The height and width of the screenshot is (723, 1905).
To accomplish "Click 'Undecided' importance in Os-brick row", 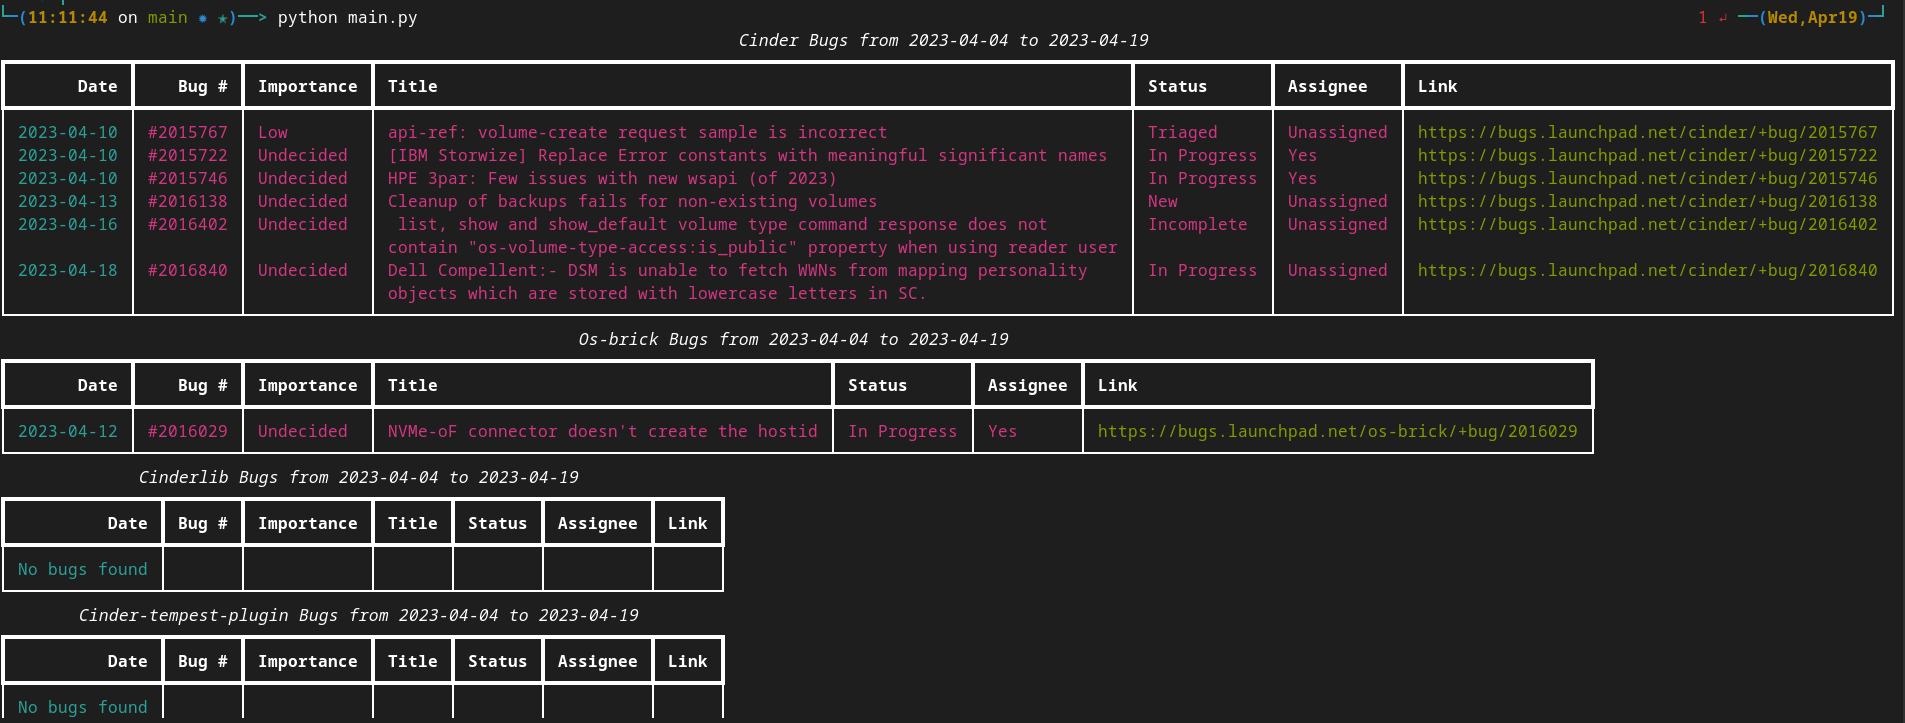I will pyautogui.click(x=302, y=431).
